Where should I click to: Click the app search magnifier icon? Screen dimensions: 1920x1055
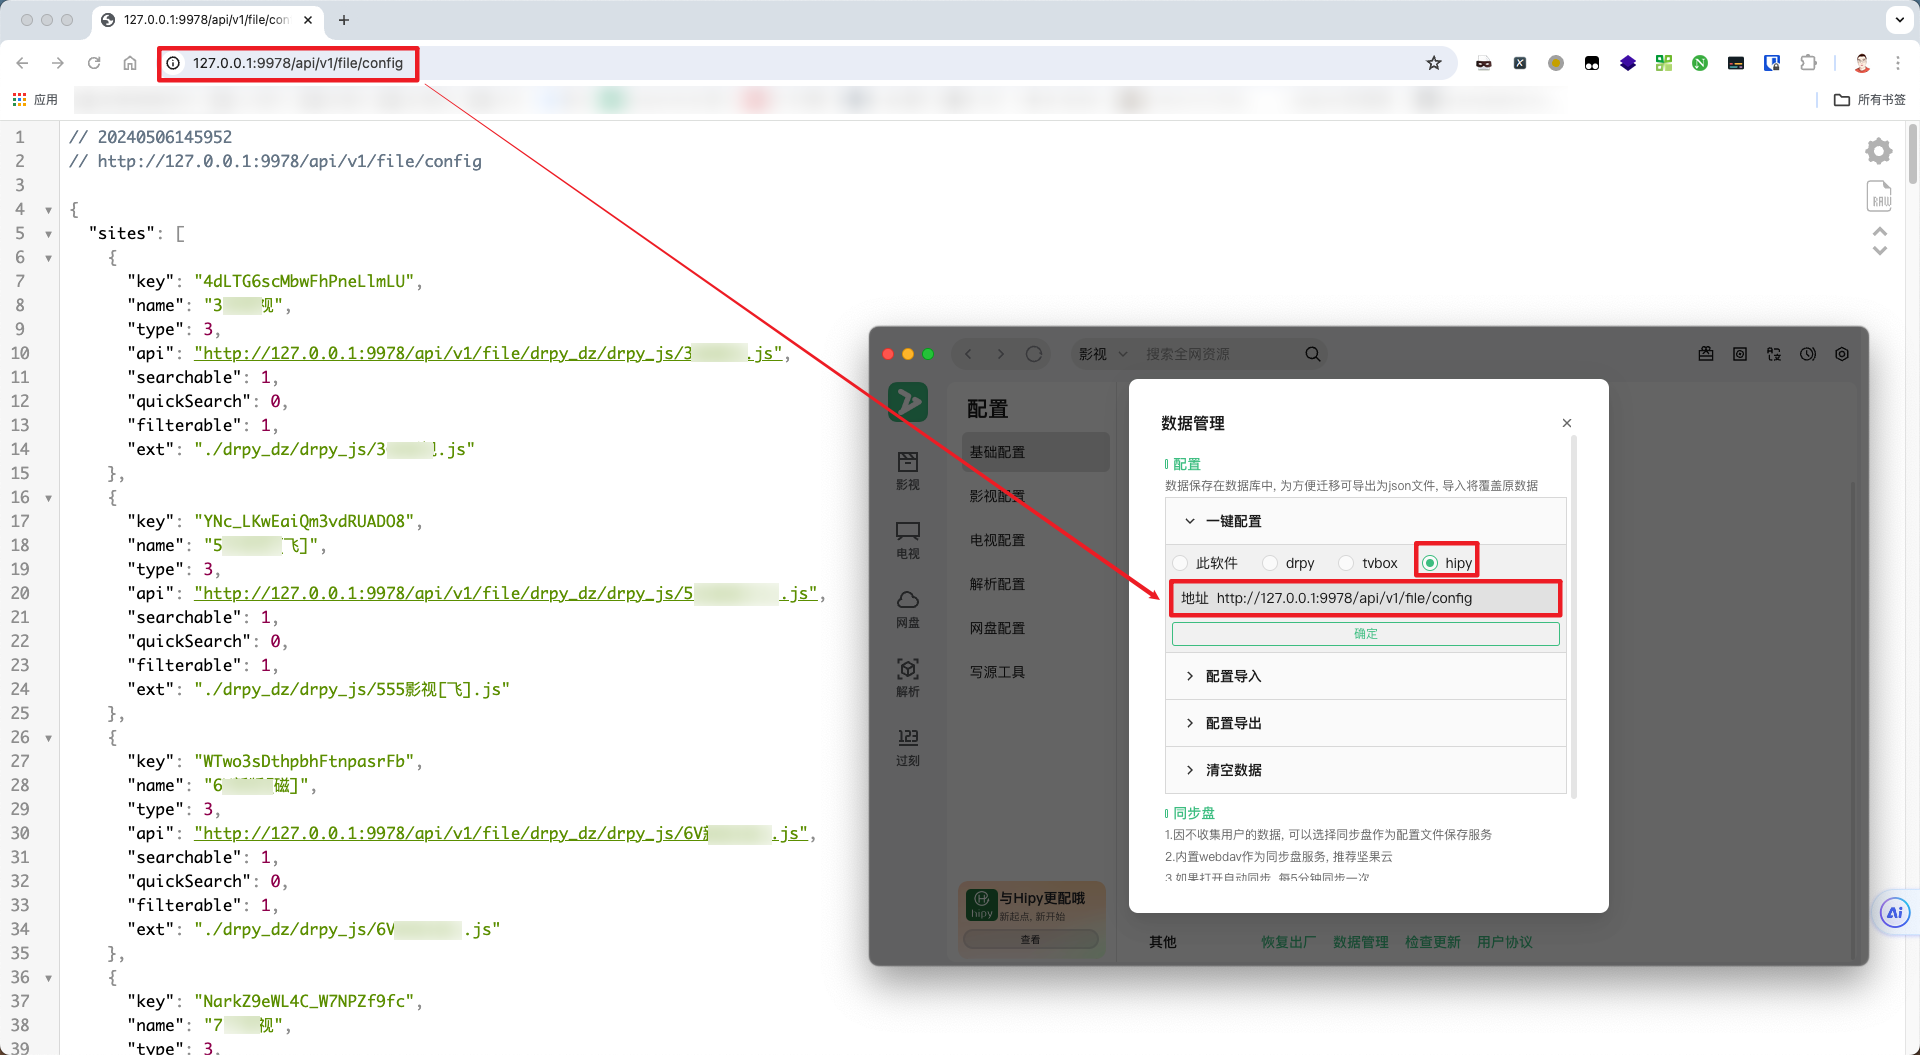point(1313,354)
